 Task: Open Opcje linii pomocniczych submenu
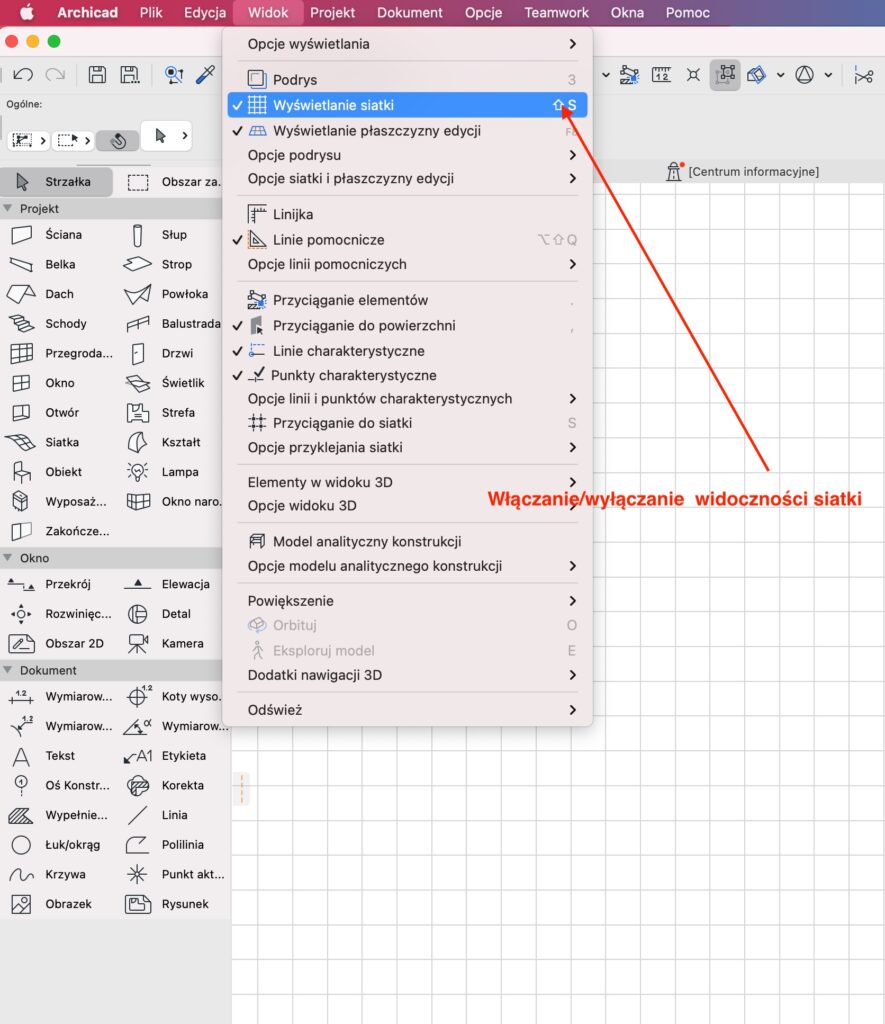tap(407, 264)
